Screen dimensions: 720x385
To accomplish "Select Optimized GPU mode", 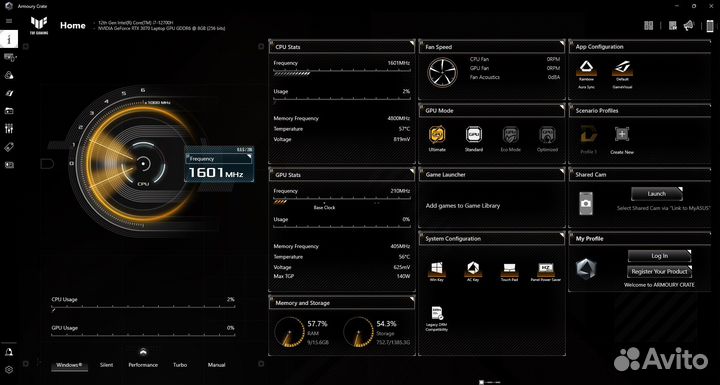I will point(547,139).
